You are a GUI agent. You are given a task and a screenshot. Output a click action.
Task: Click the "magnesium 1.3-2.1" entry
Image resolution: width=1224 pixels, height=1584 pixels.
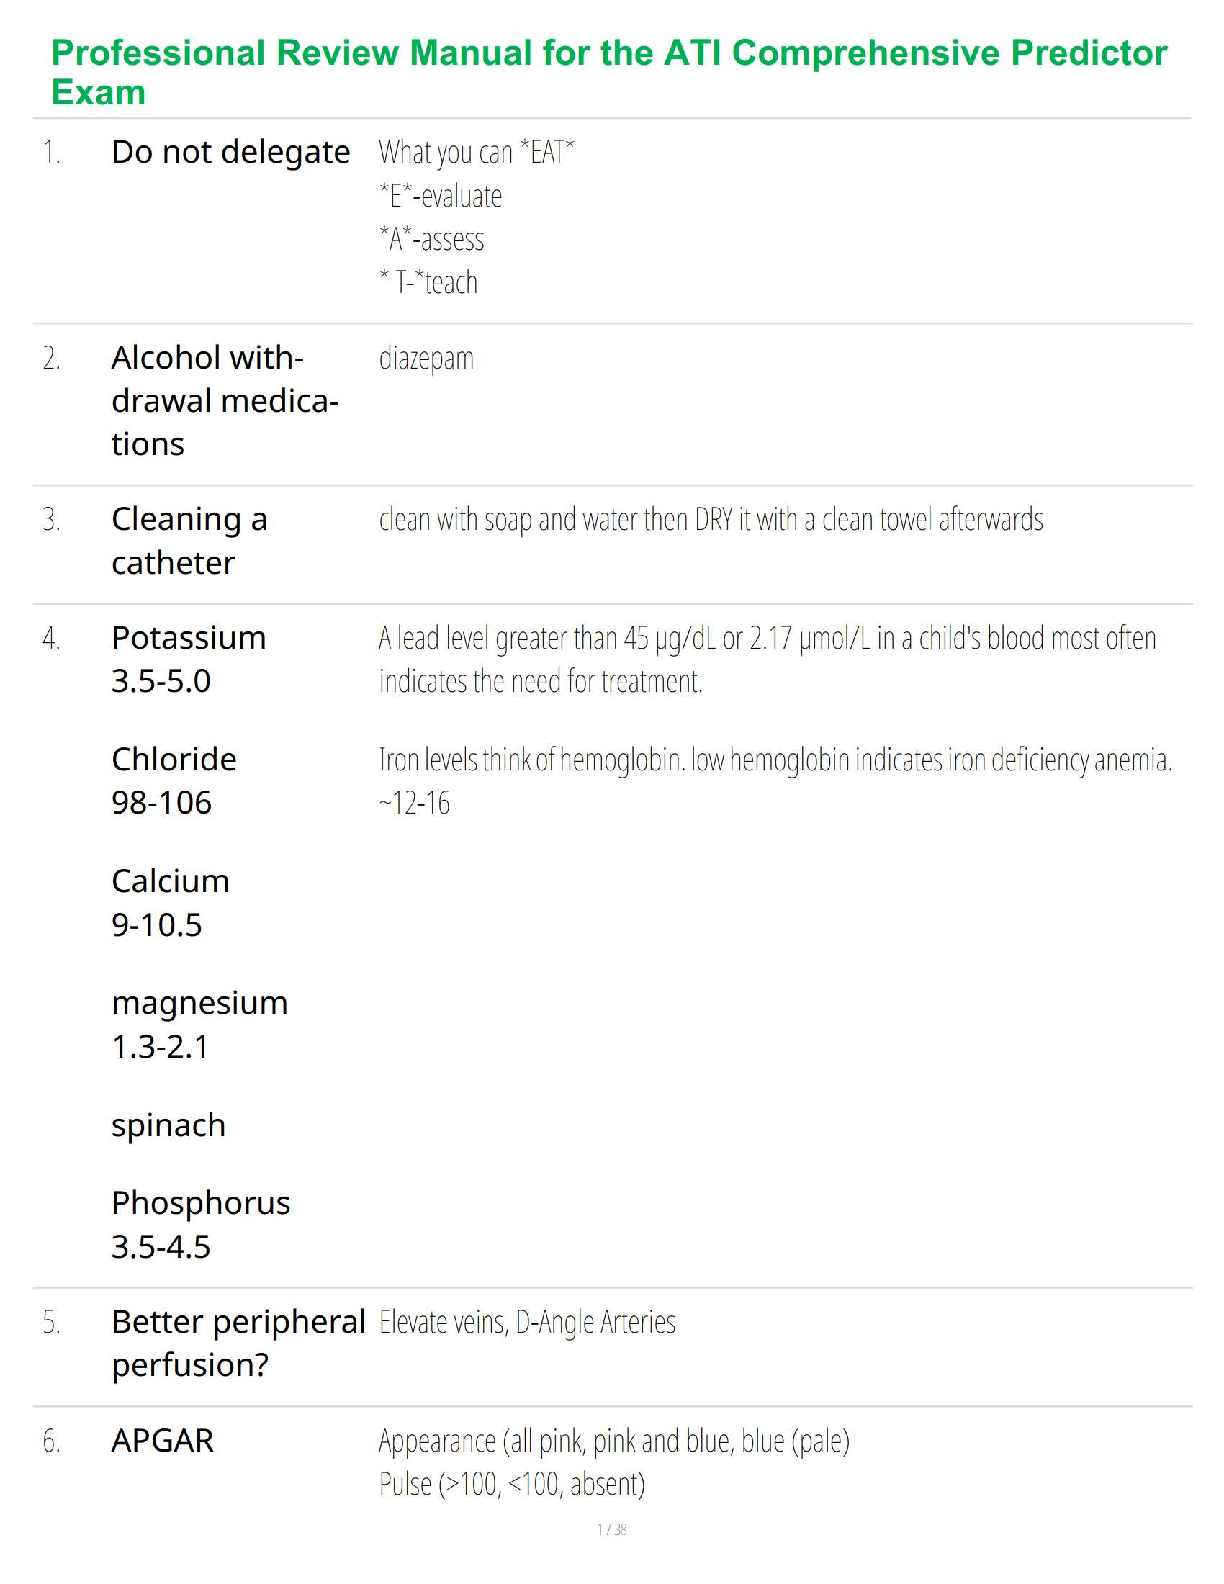click(199, 1024)
